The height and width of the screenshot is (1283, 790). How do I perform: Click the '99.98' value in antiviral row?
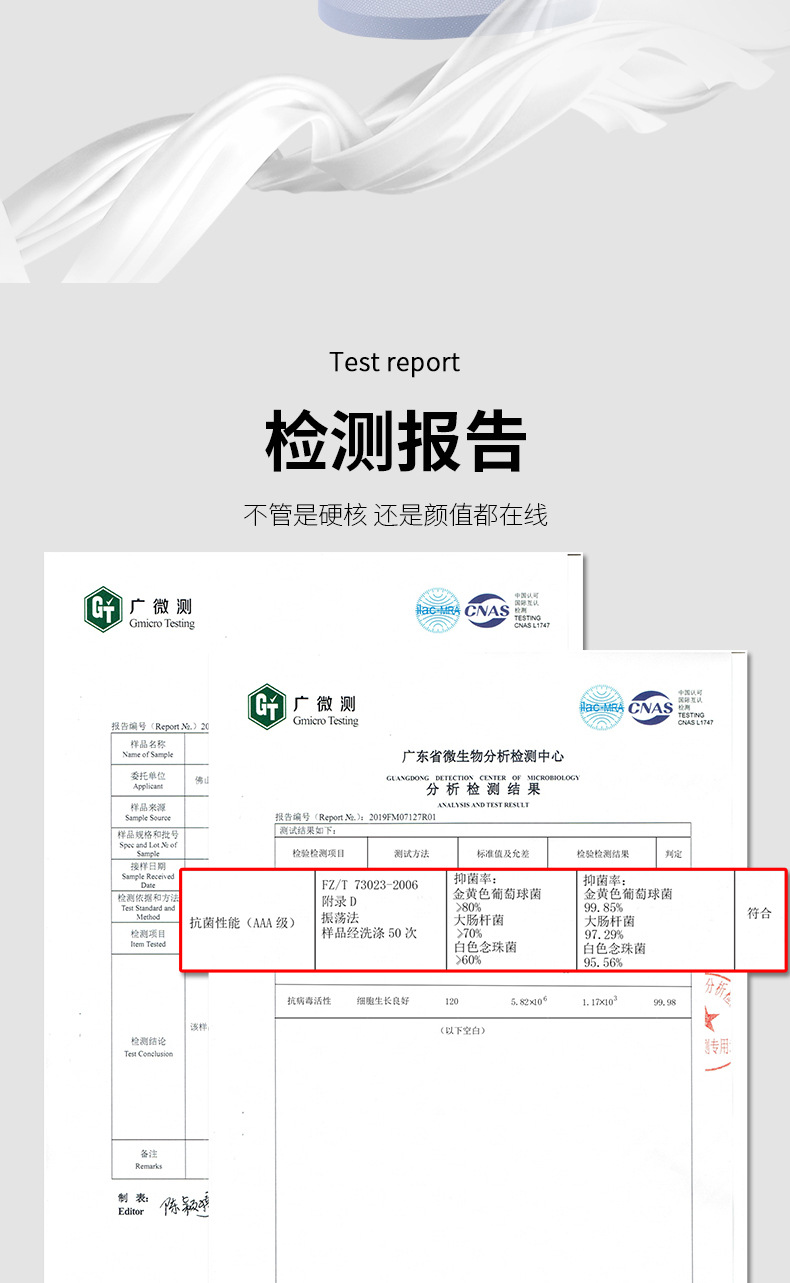point(664,1002)
